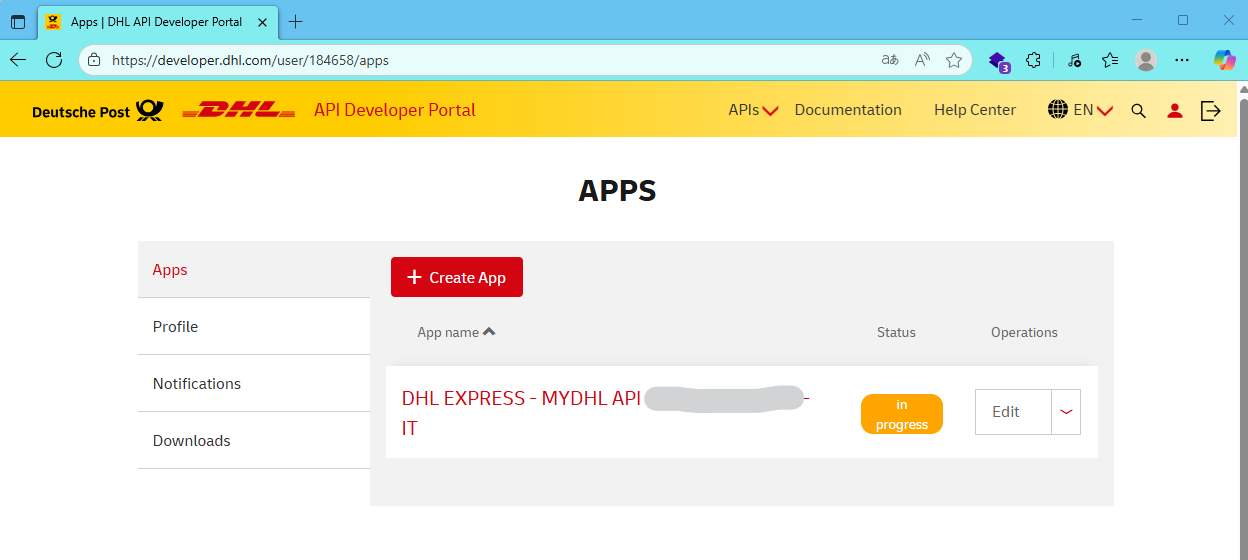1248x560 pixels.
Task: Click the APPS page heading
Action: pyautogui.click(x=617, y=191)
